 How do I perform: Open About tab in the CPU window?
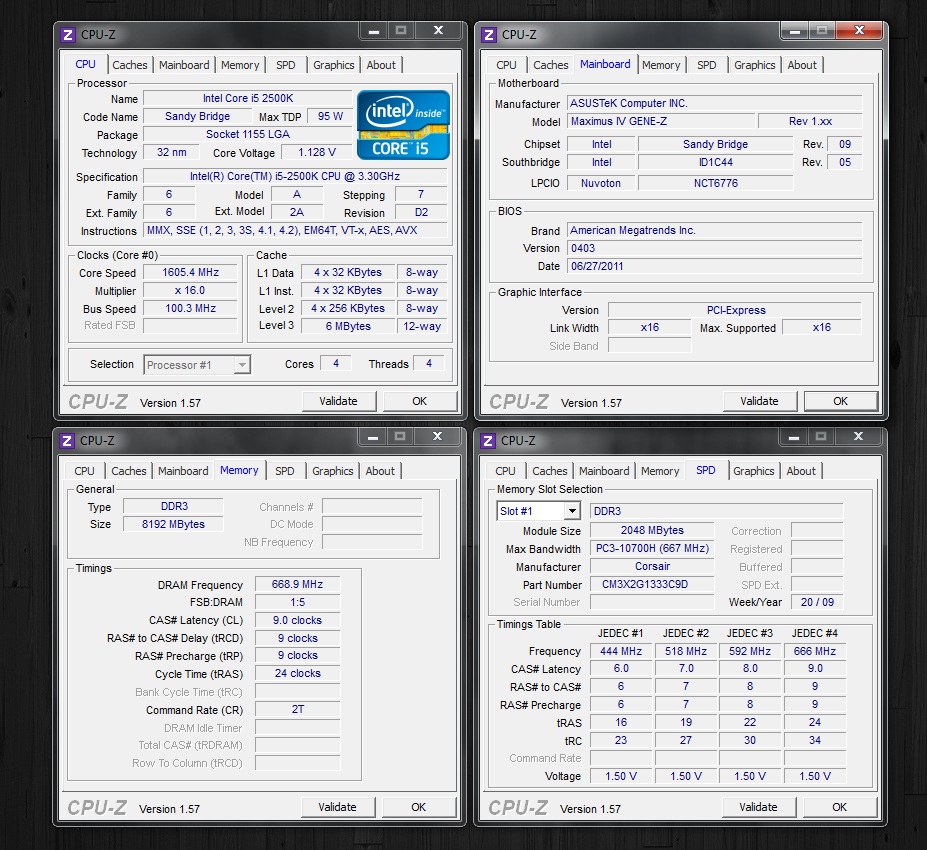(x=381, y=65)
